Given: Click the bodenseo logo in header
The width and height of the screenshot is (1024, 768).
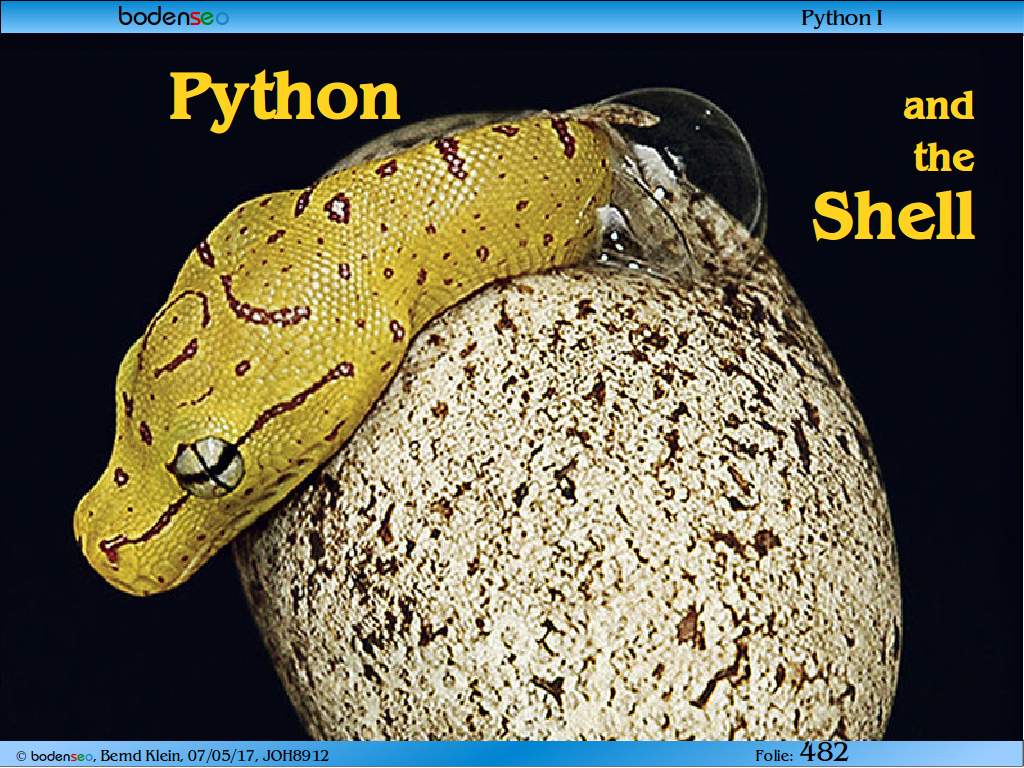Looking at the screenshot, I should tap(174, 16).
